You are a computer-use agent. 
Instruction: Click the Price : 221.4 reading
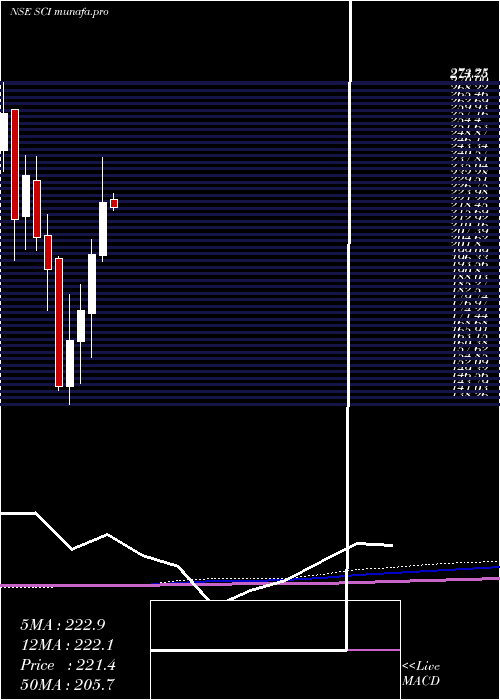coord(68,665)
